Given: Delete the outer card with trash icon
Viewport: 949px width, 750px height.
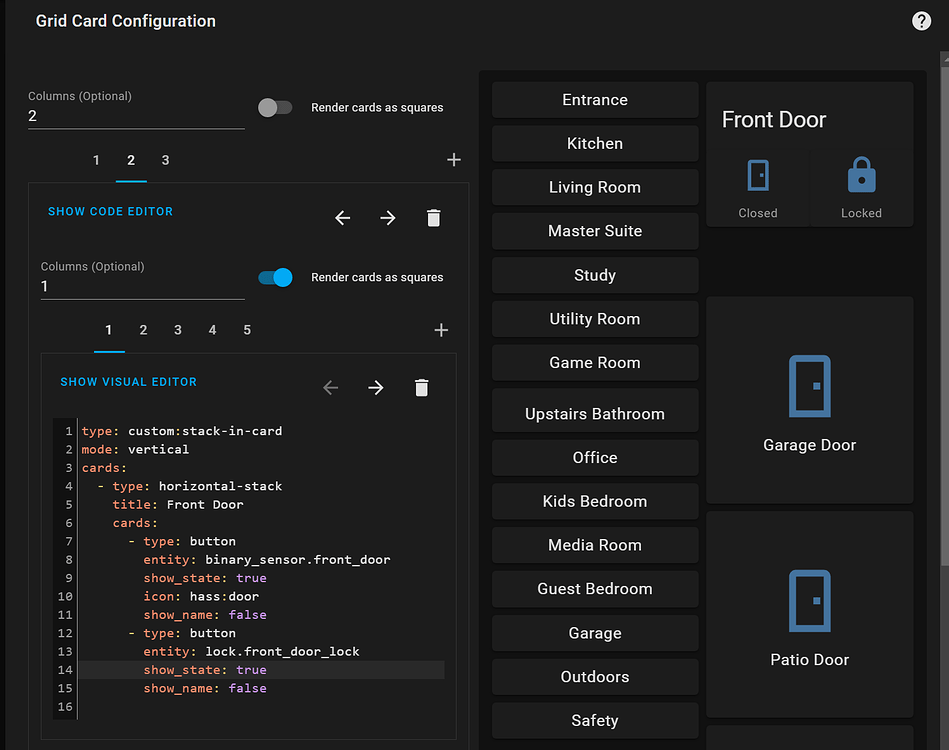Looking at the screenshot, I should point(433,218).
